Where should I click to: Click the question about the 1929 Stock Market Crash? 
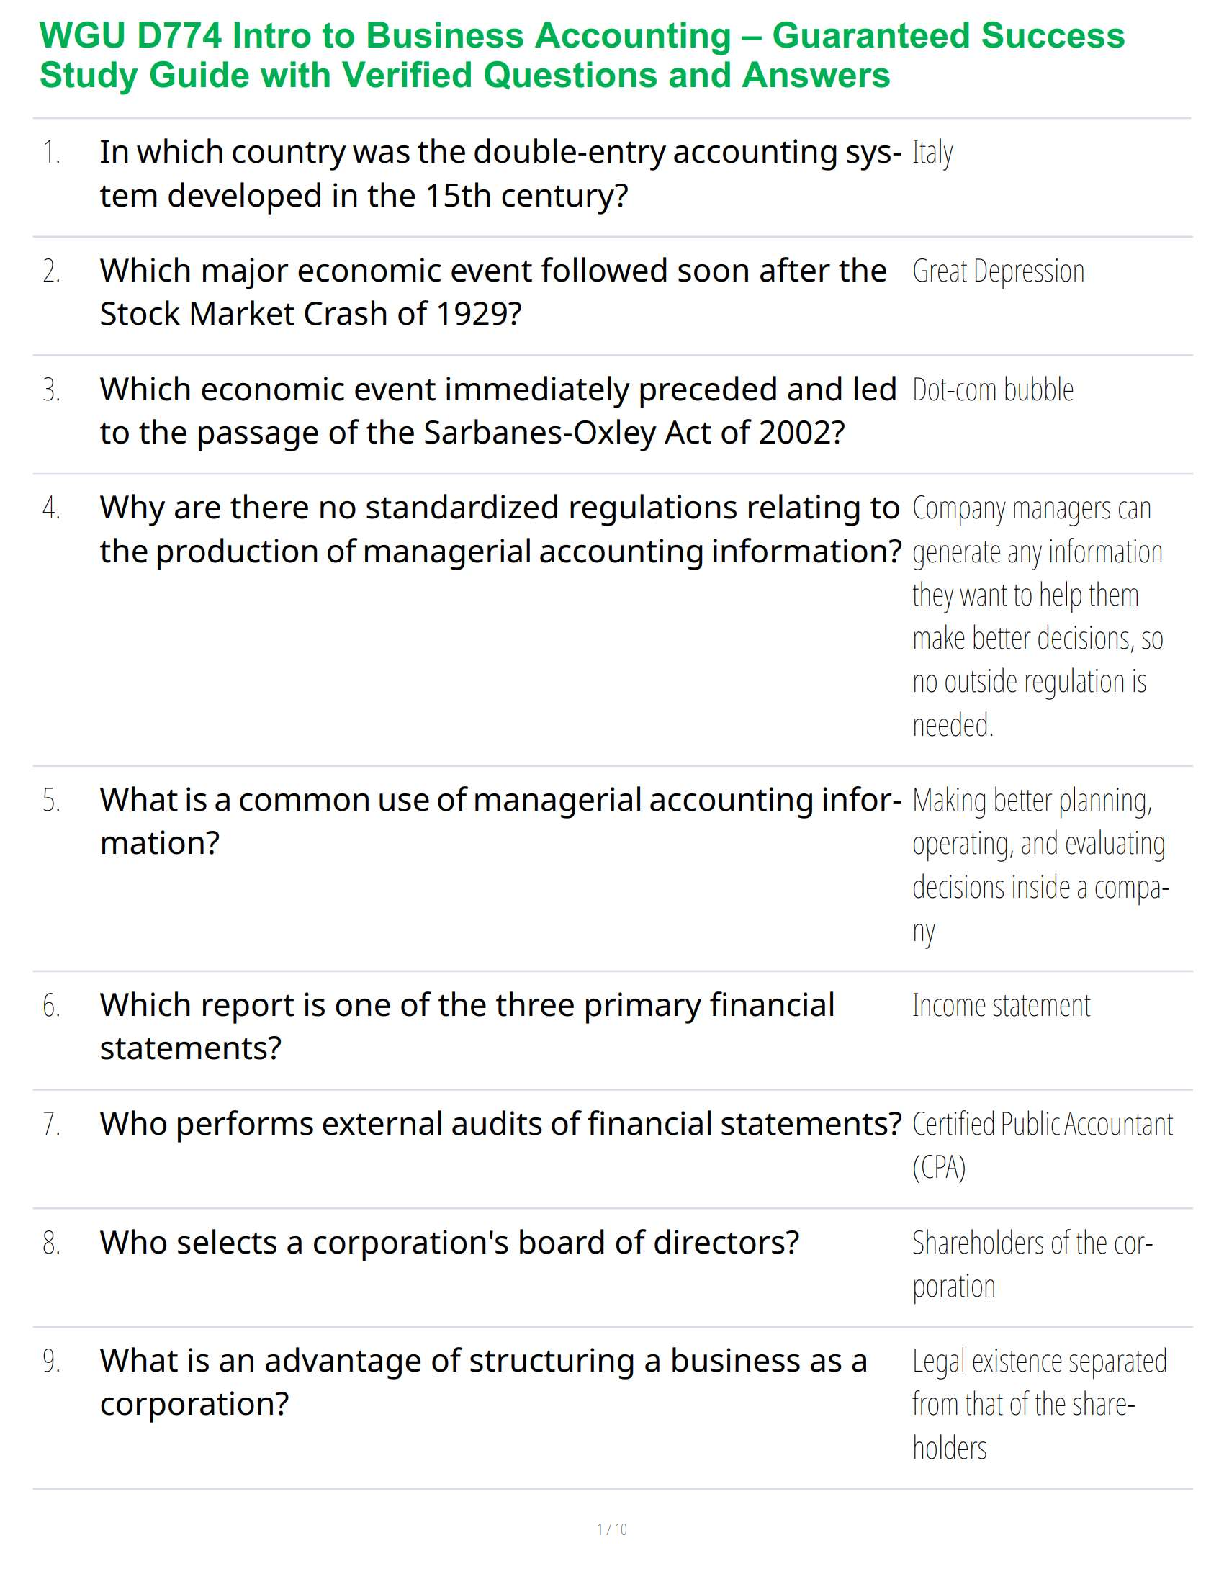tap(492, 292)
